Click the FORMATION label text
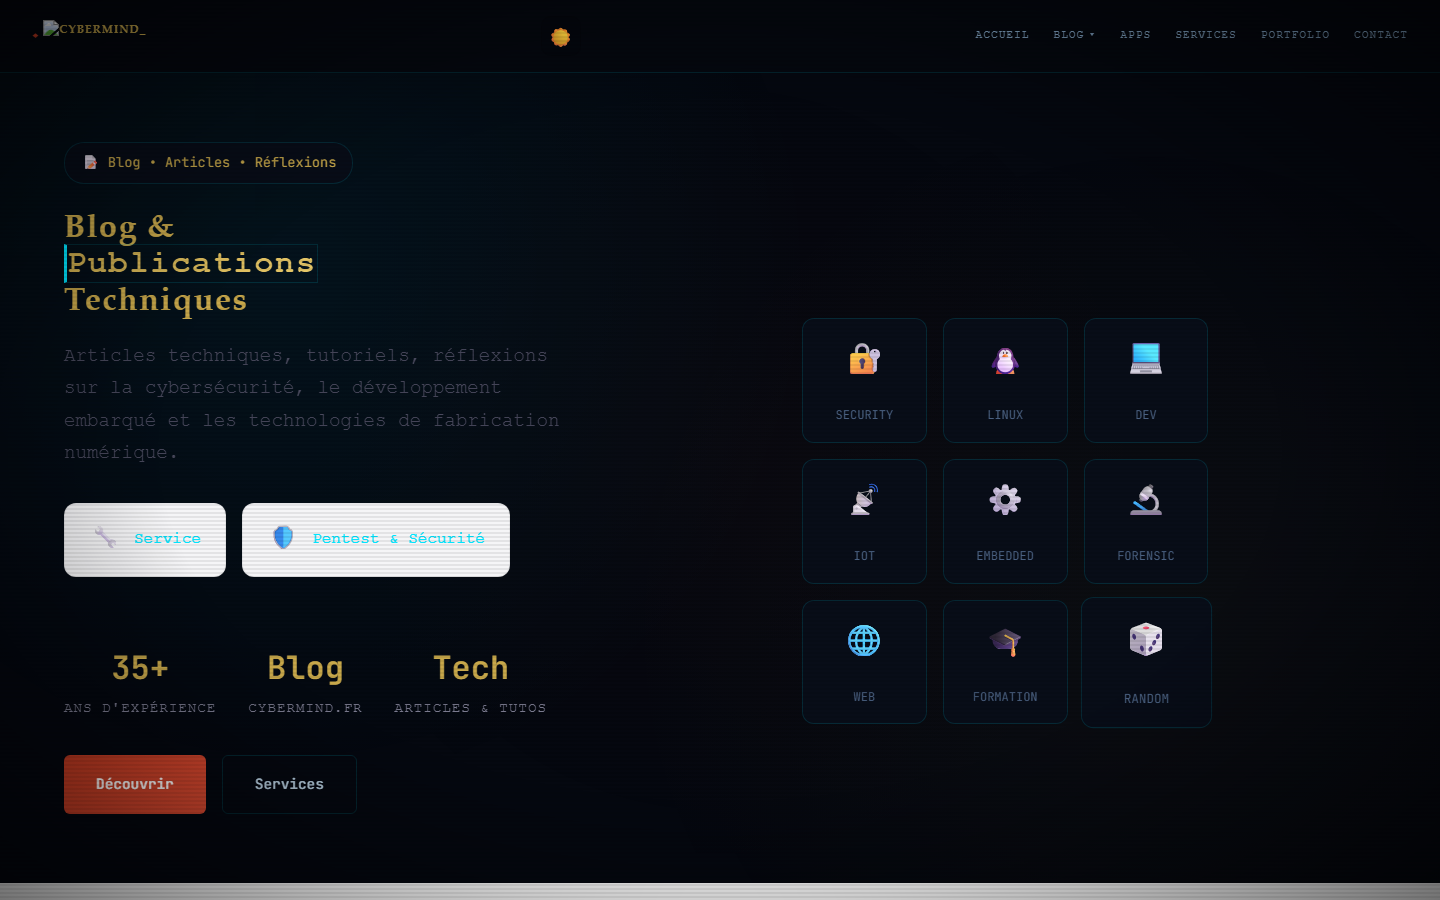 [1005, 697]
